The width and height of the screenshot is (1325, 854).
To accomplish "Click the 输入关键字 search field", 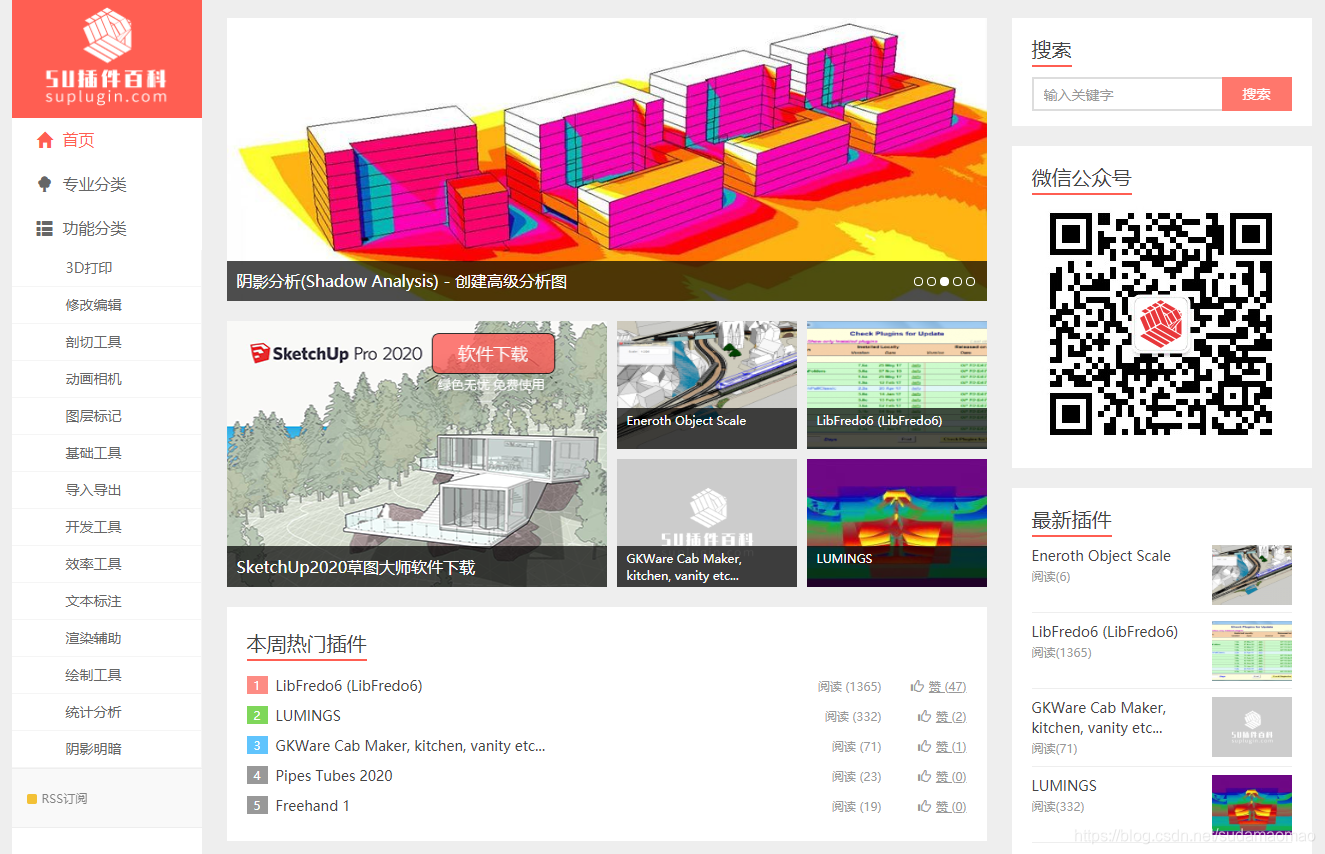I will click(1127, 94).
